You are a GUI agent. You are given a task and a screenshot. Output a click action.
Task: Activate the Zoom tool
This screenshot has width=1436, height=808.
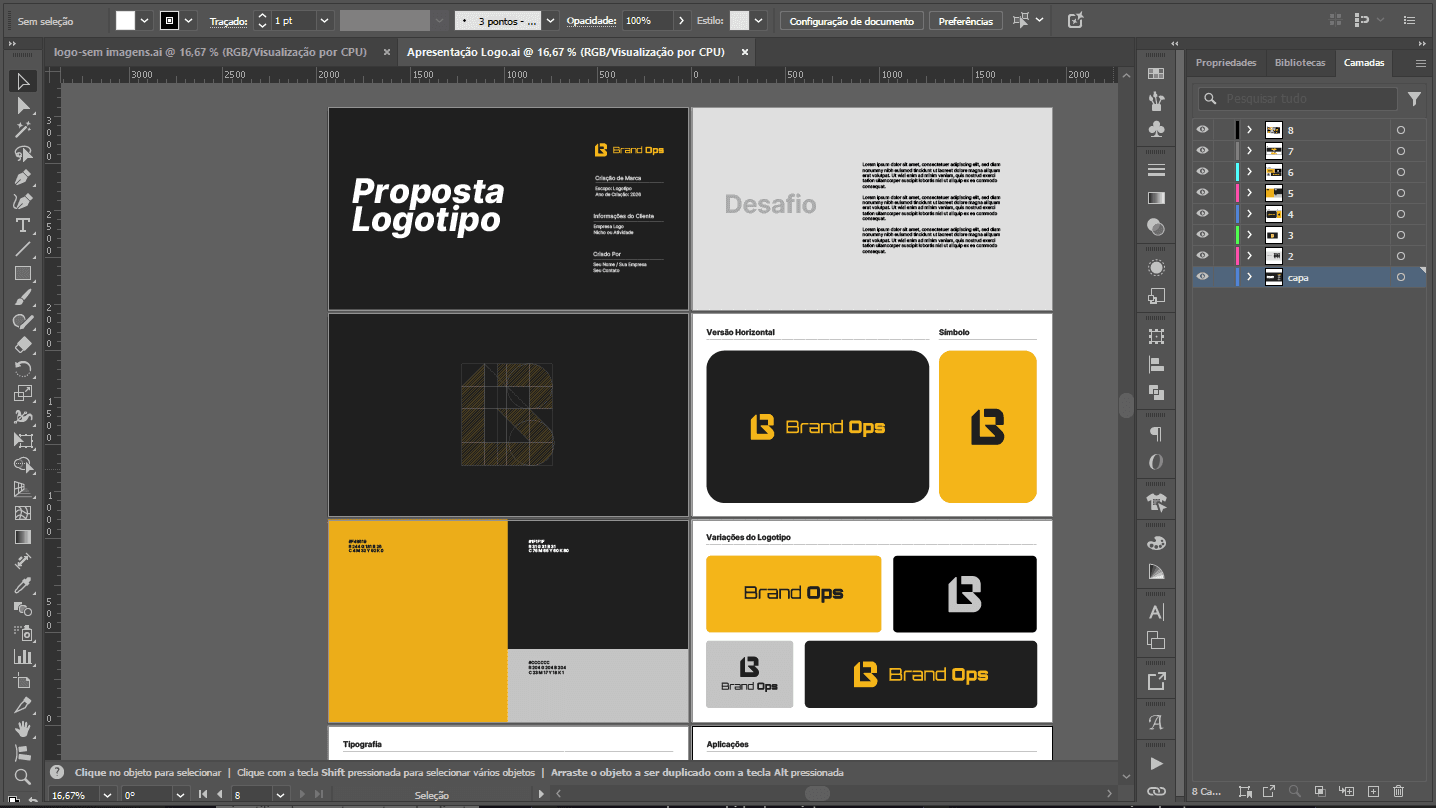pyautogui.click(x=24, y=775)
